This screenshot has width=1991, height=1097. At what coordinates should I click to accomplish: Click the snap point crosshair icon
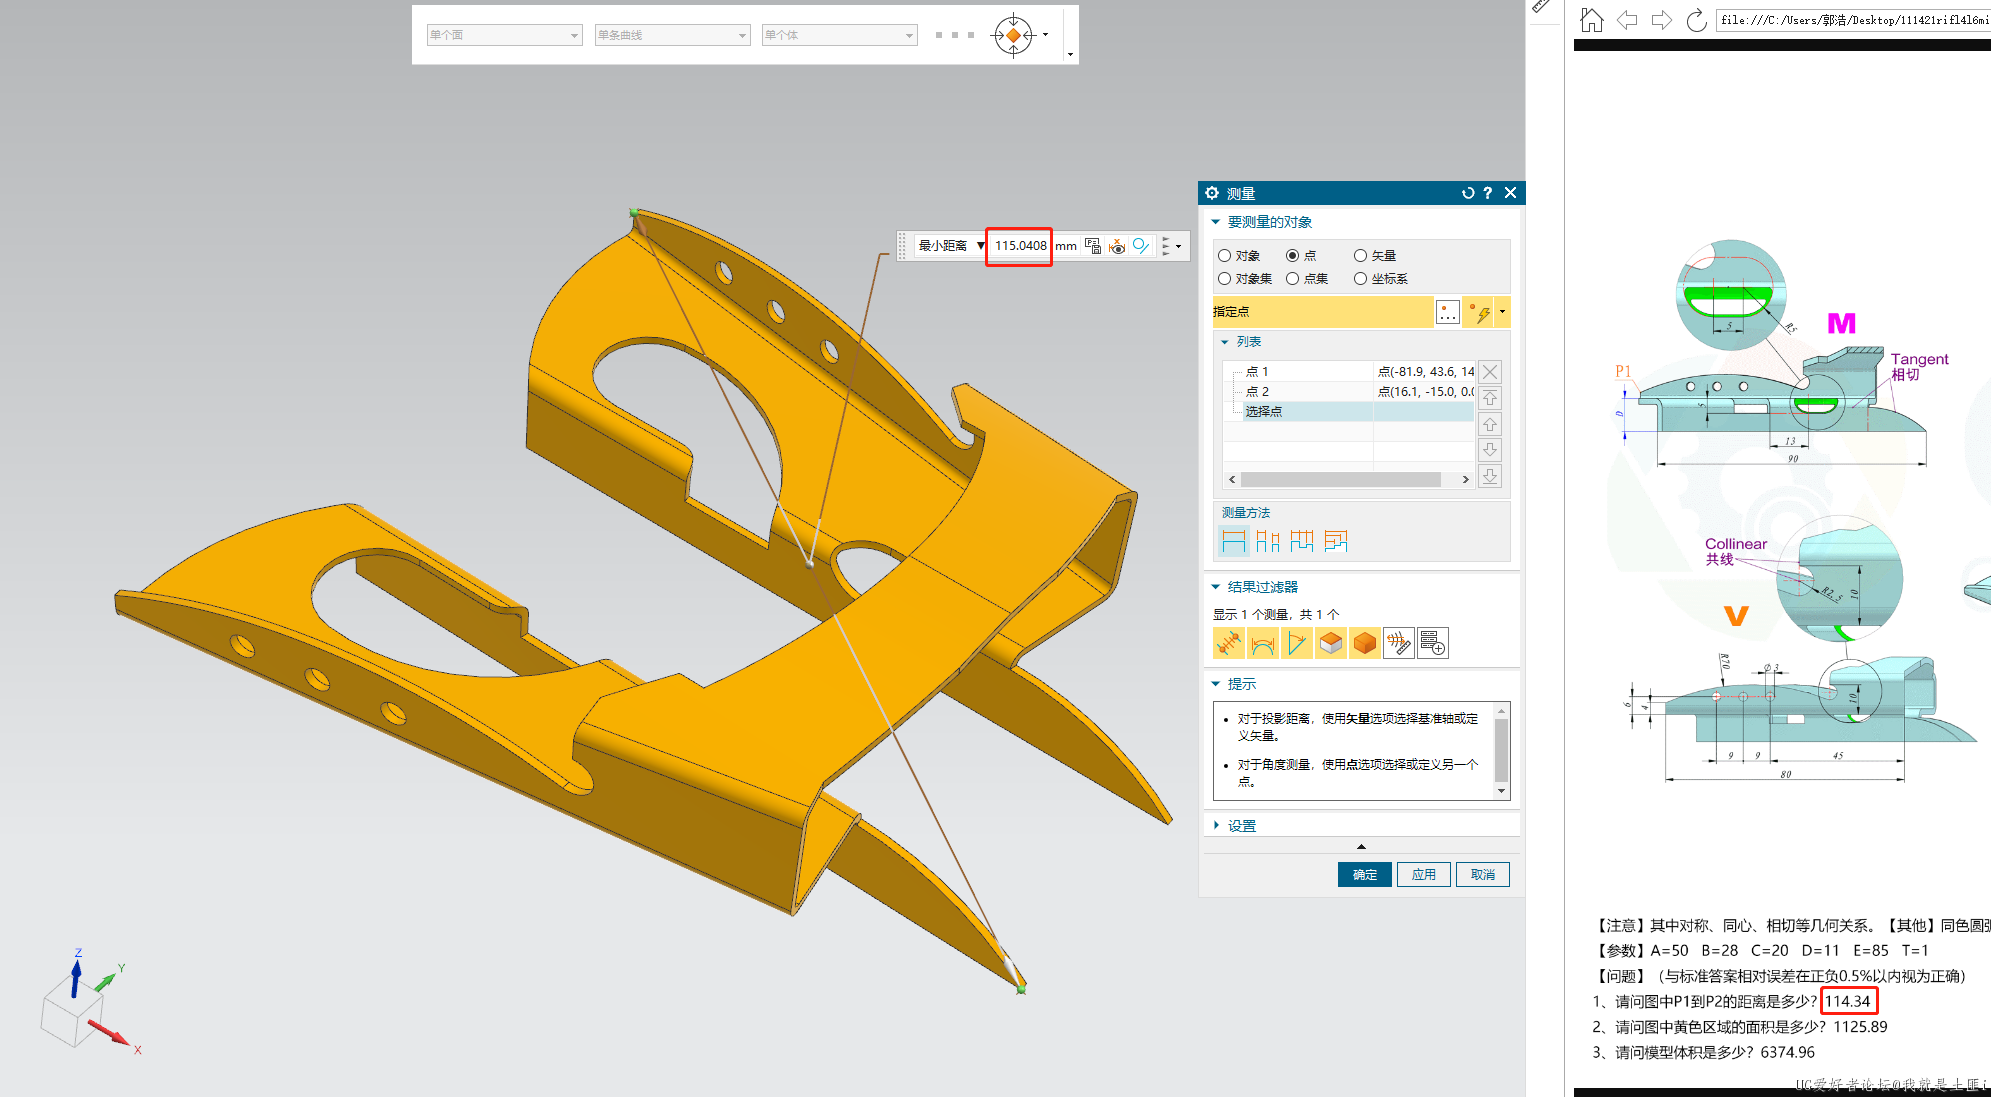pos(1013,35)
